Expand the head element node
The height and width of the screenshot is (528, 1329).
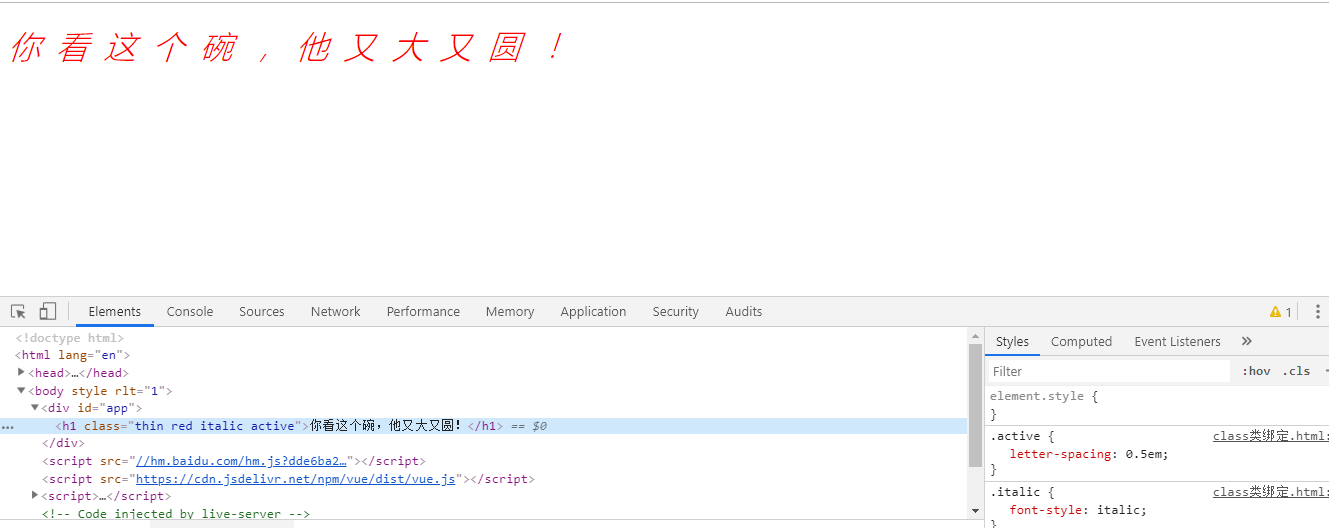tap(22, 373)
